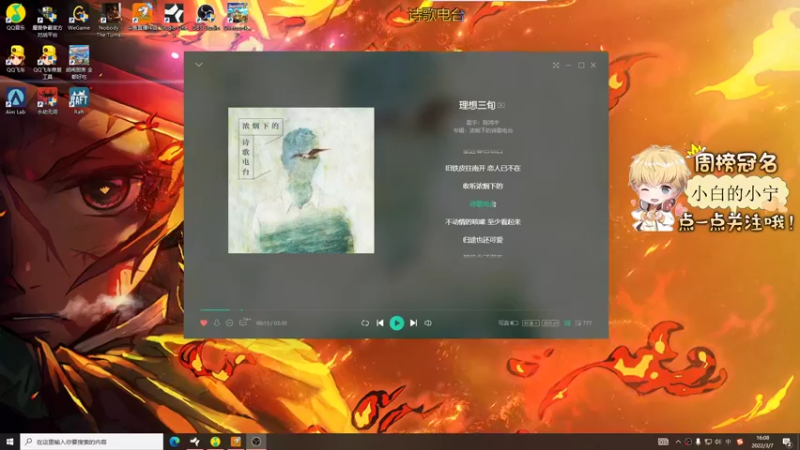This screenshot has height=450, width=800.
Task: Open the Windows Start menu
Action: 10,441
